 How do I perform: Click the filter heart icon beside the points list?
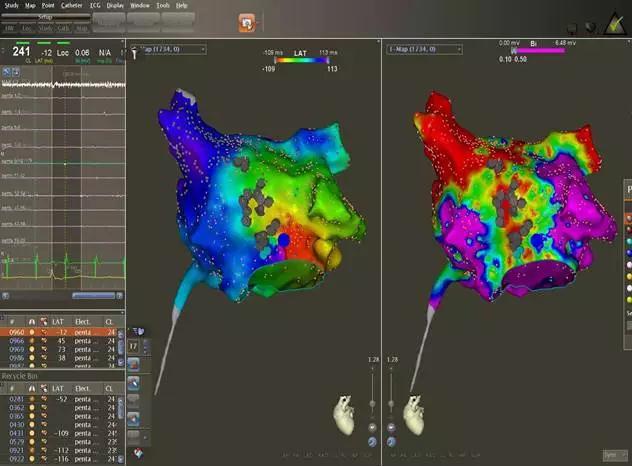138,331
